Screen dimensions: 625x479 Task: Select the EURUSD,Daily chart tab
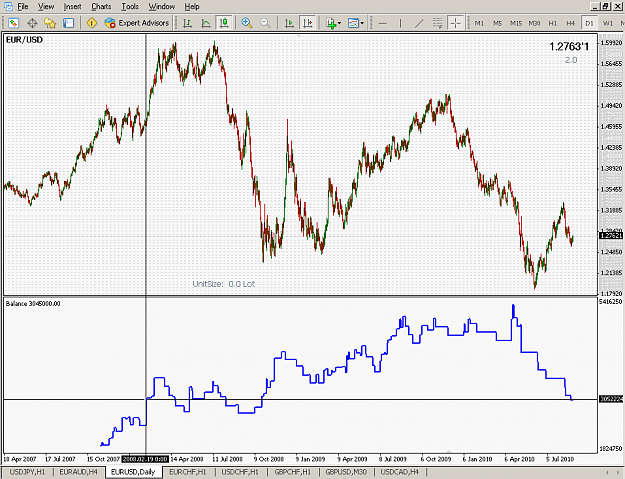[133, 472]
